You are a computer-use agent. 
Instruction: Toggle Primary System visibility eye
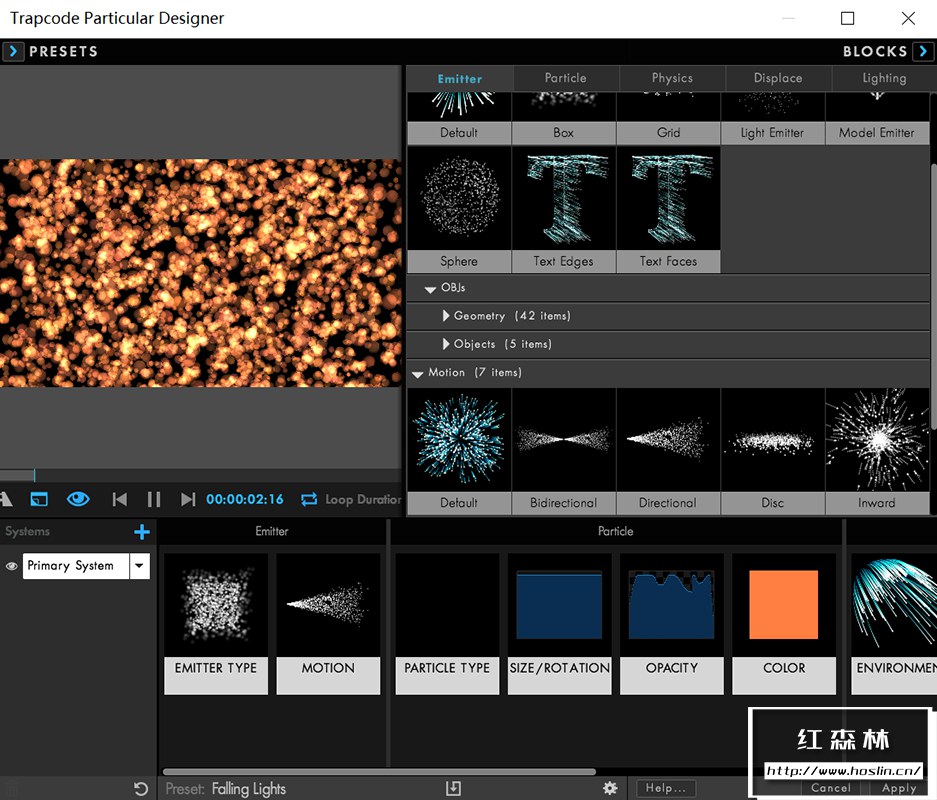[10, 565]
